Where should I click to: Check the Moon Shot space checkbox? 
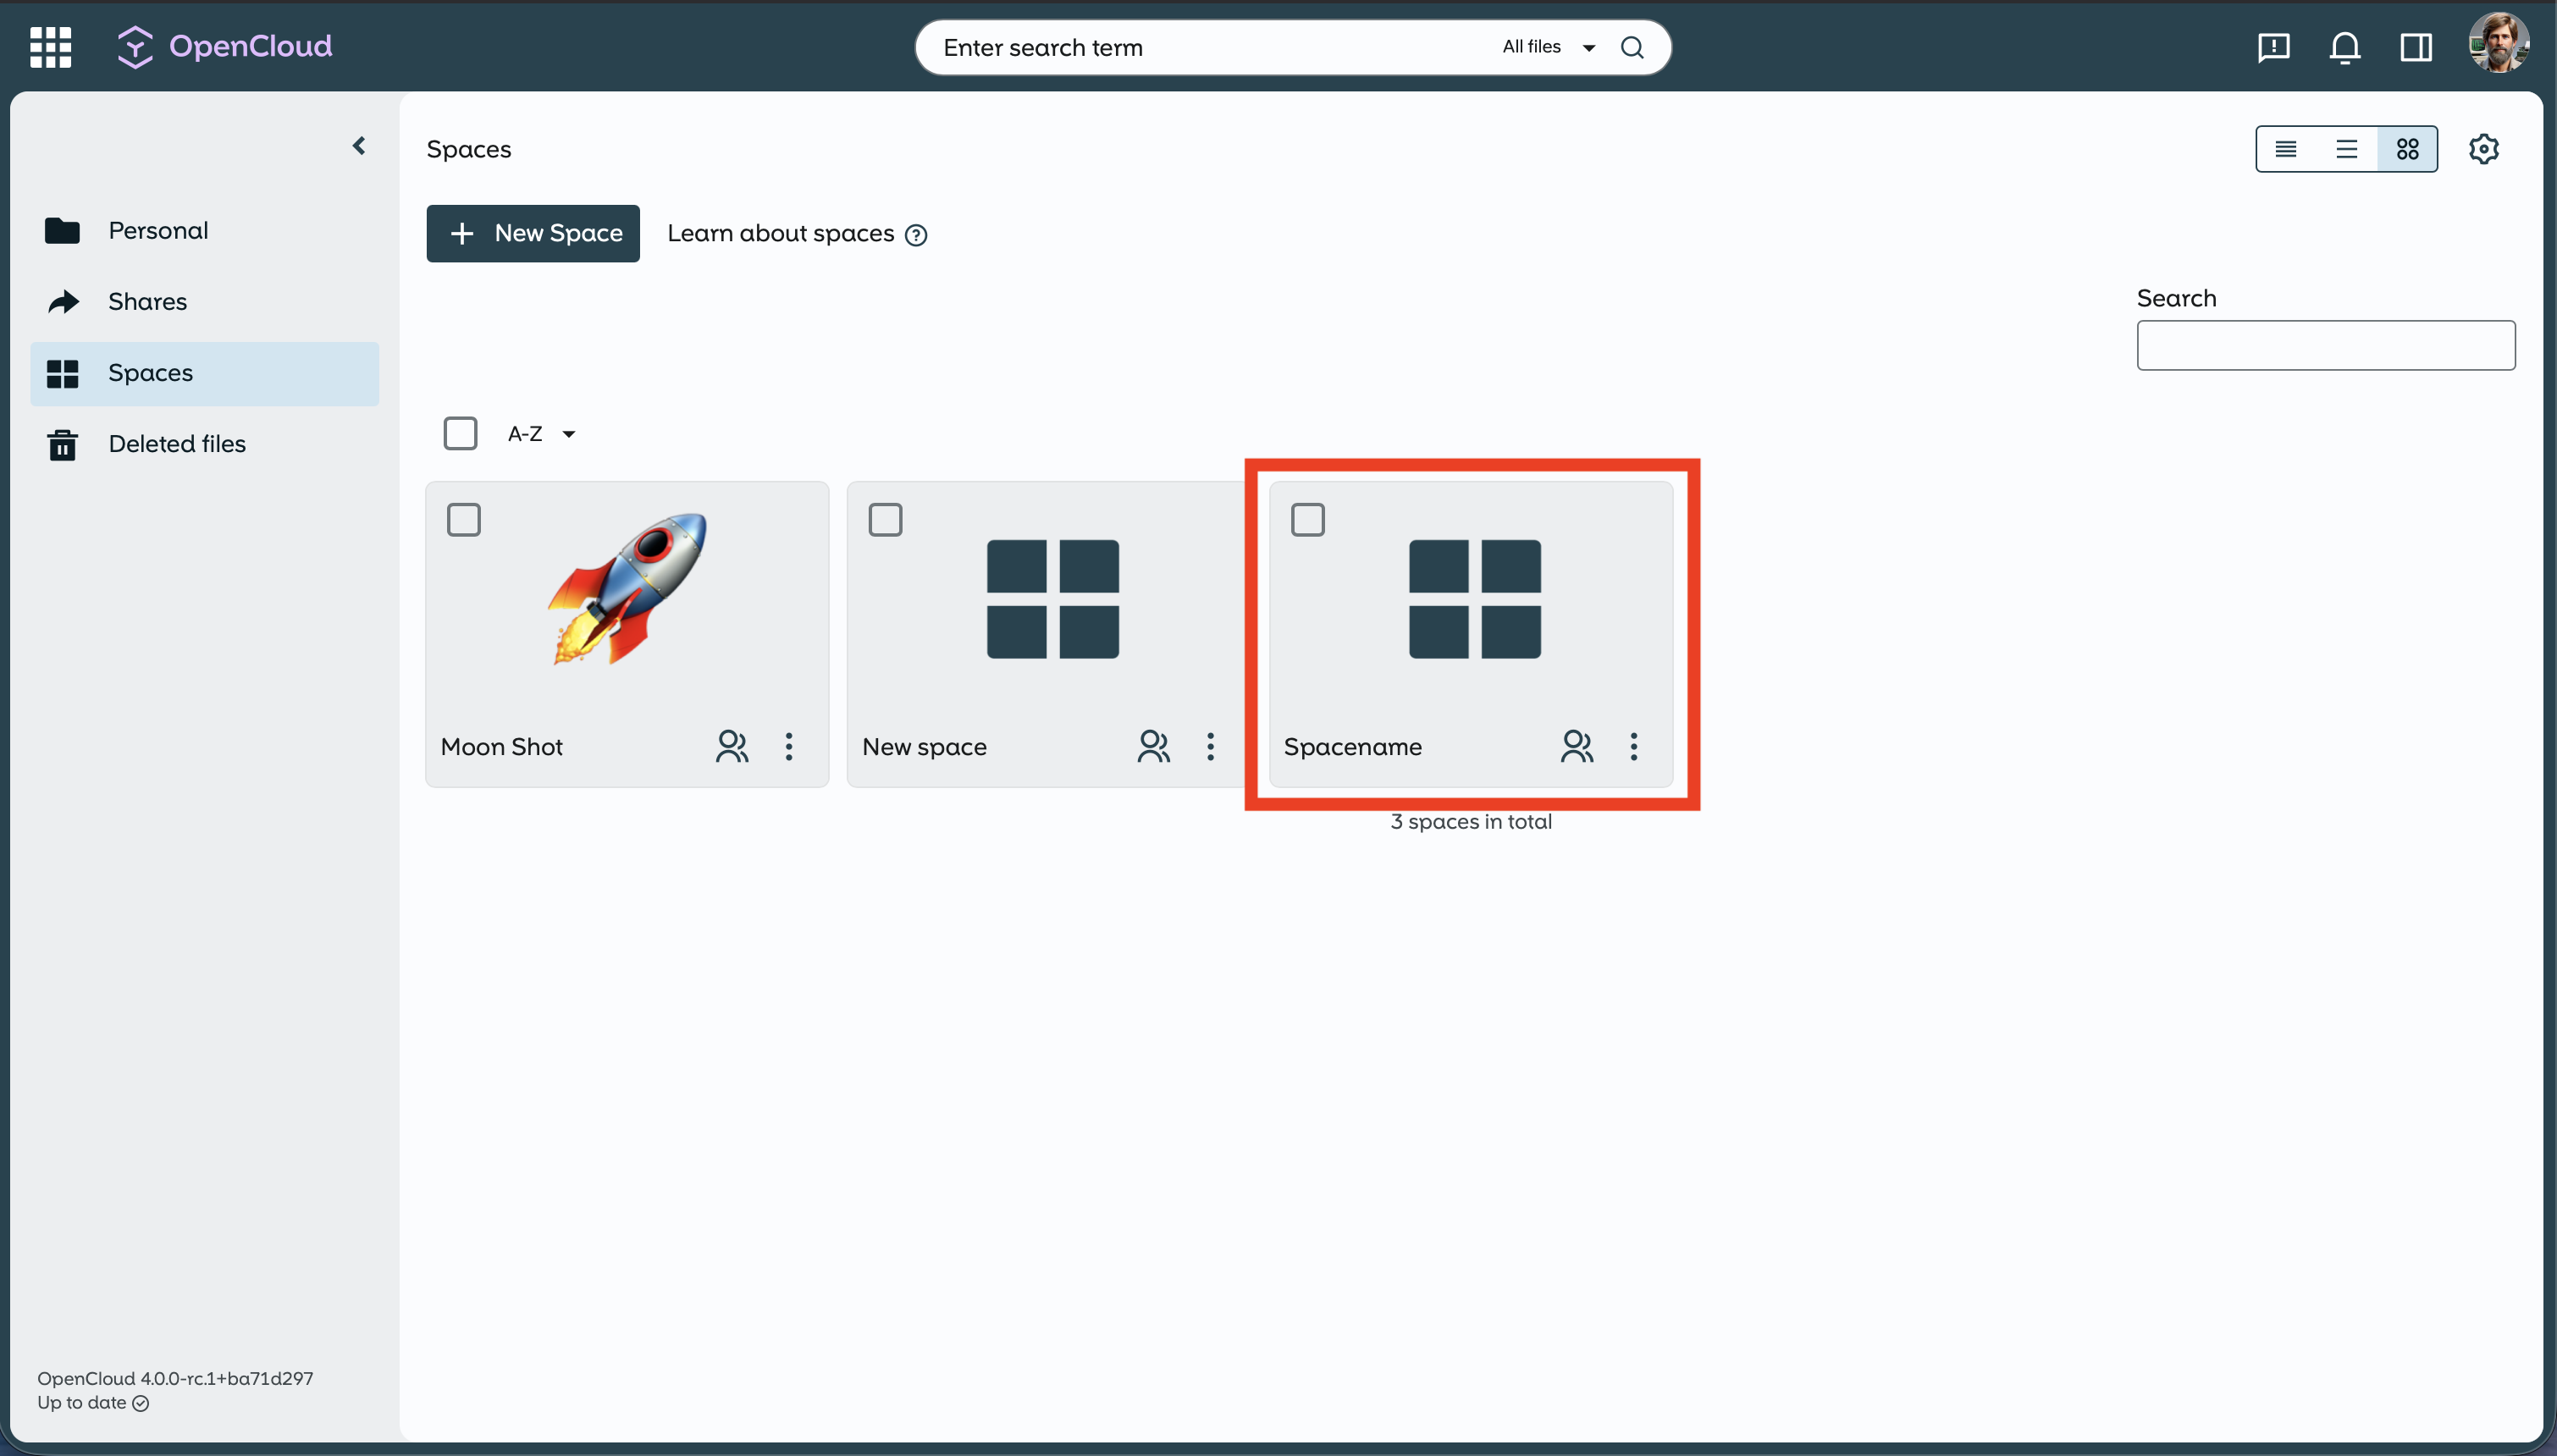tap(463, 520)
